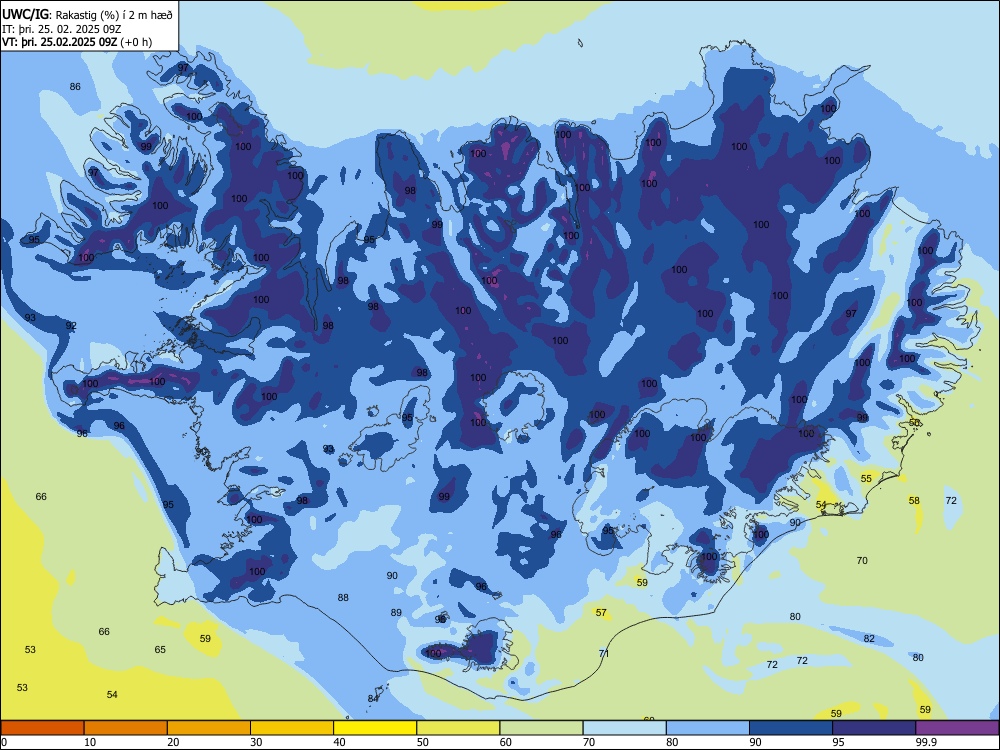The width and height of the screenshot is (1000, 750).
Task: Select the 30–40 golden legend swatch
Action: click(292, 728)
